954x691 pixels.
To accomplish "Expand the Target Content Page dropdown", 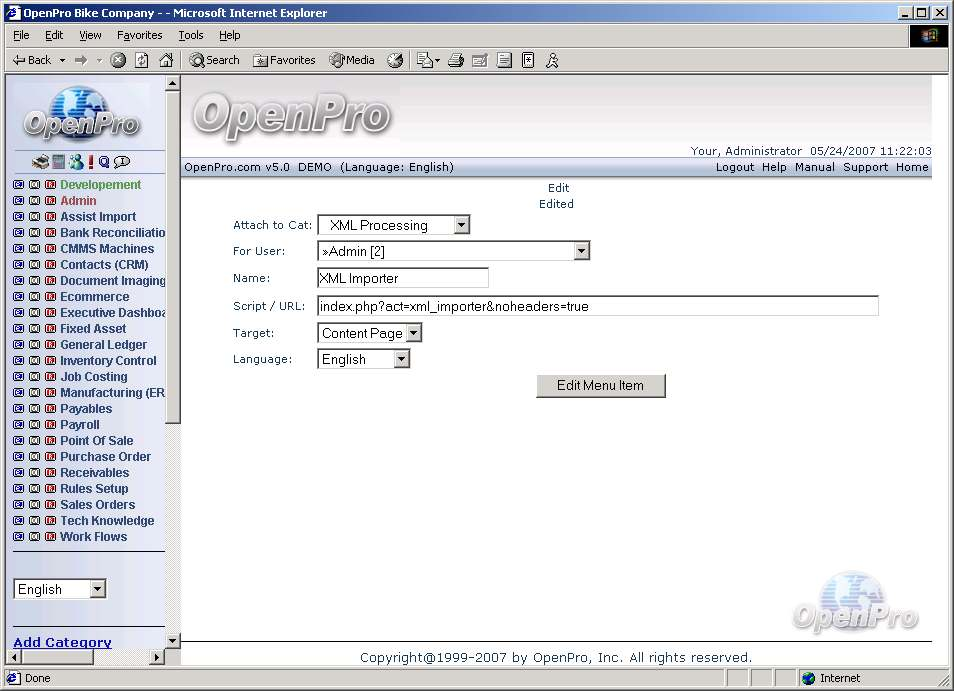I will tap(414, 334).
